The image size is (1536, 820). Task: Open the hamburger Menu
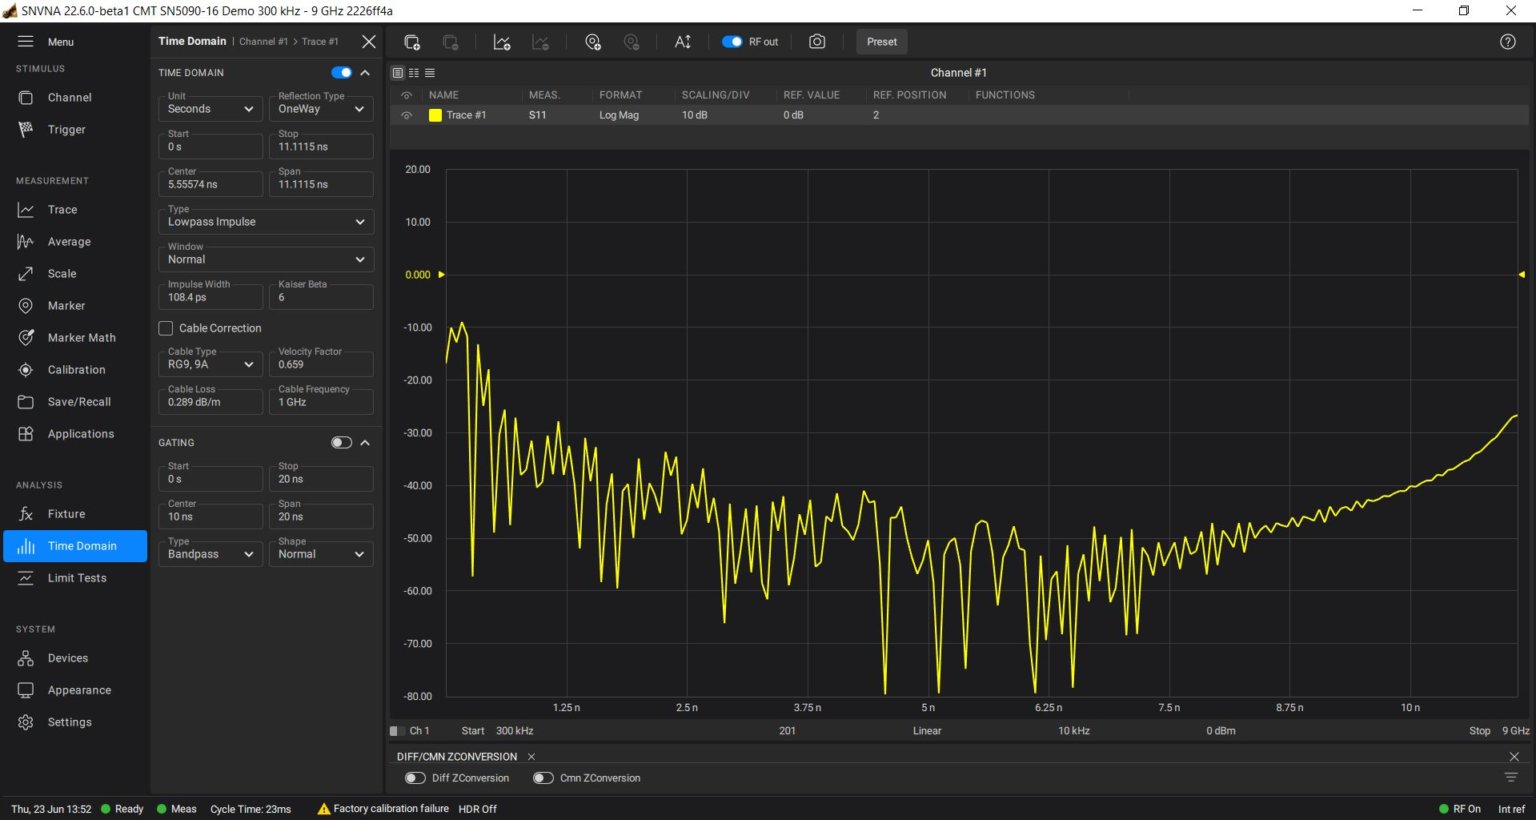coord(26,41)
